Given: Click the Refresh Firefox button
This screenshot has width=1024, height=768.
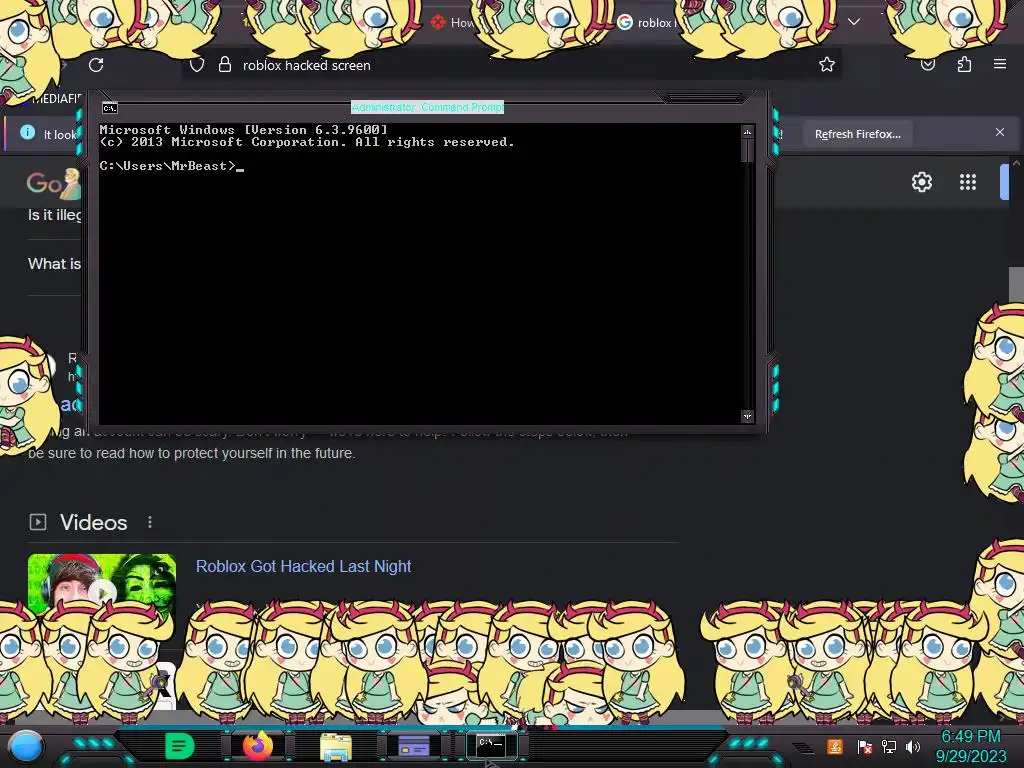Looking at the screenshot, I should coord(857,134).
